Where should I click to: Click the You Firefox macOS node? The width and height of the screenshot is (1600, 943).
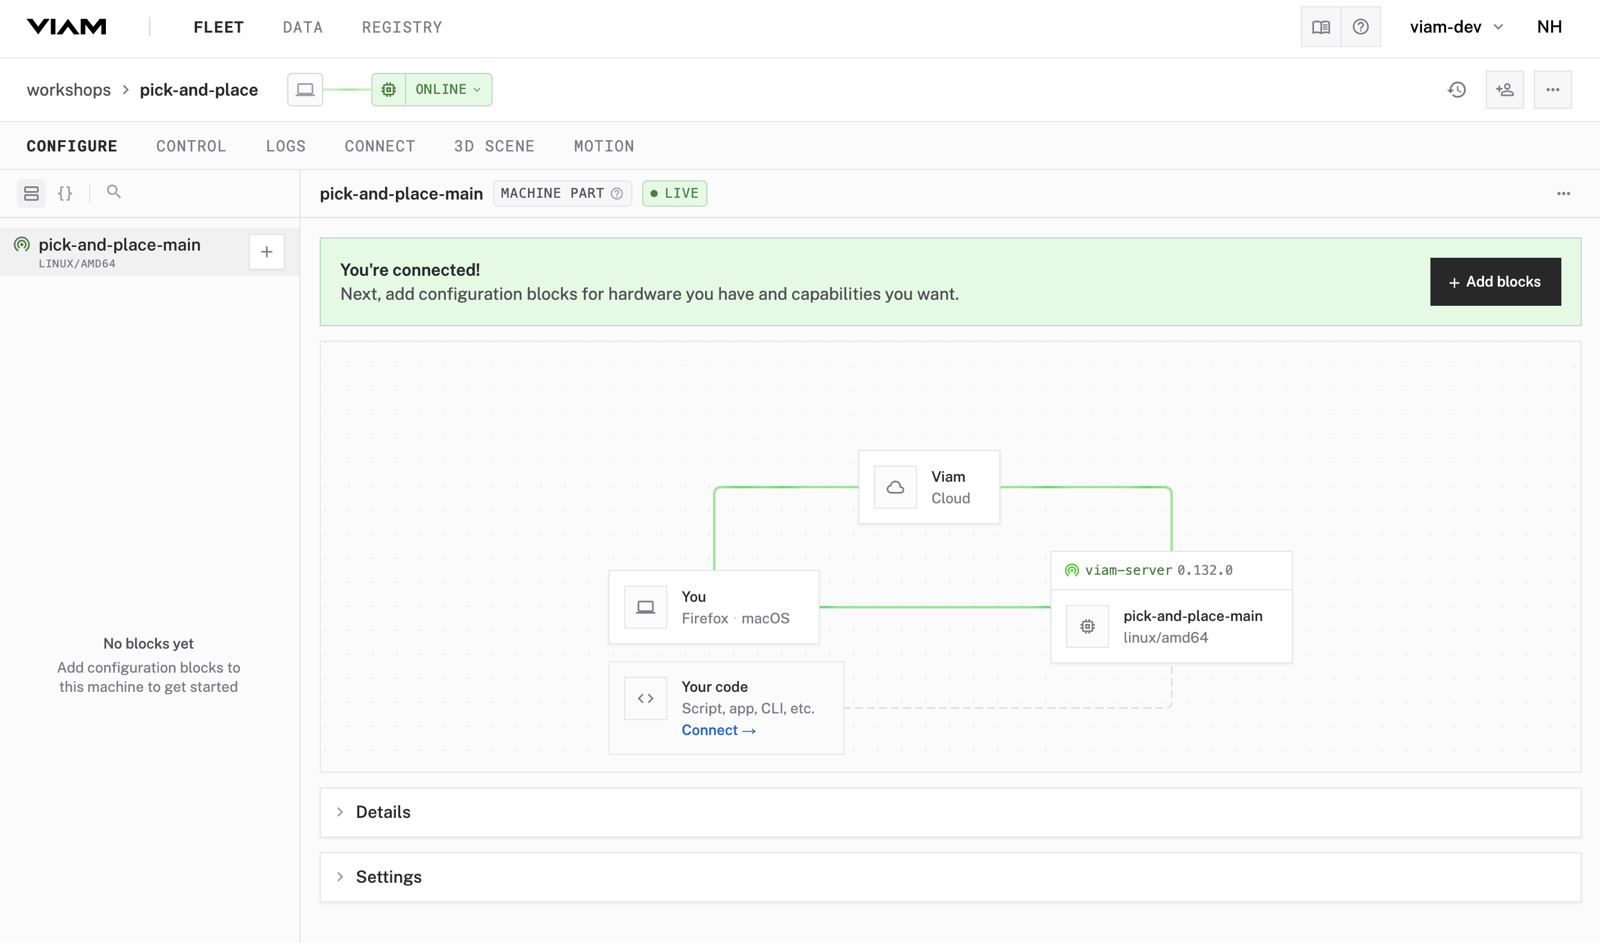pyautogui.click(x=714, y=607)
